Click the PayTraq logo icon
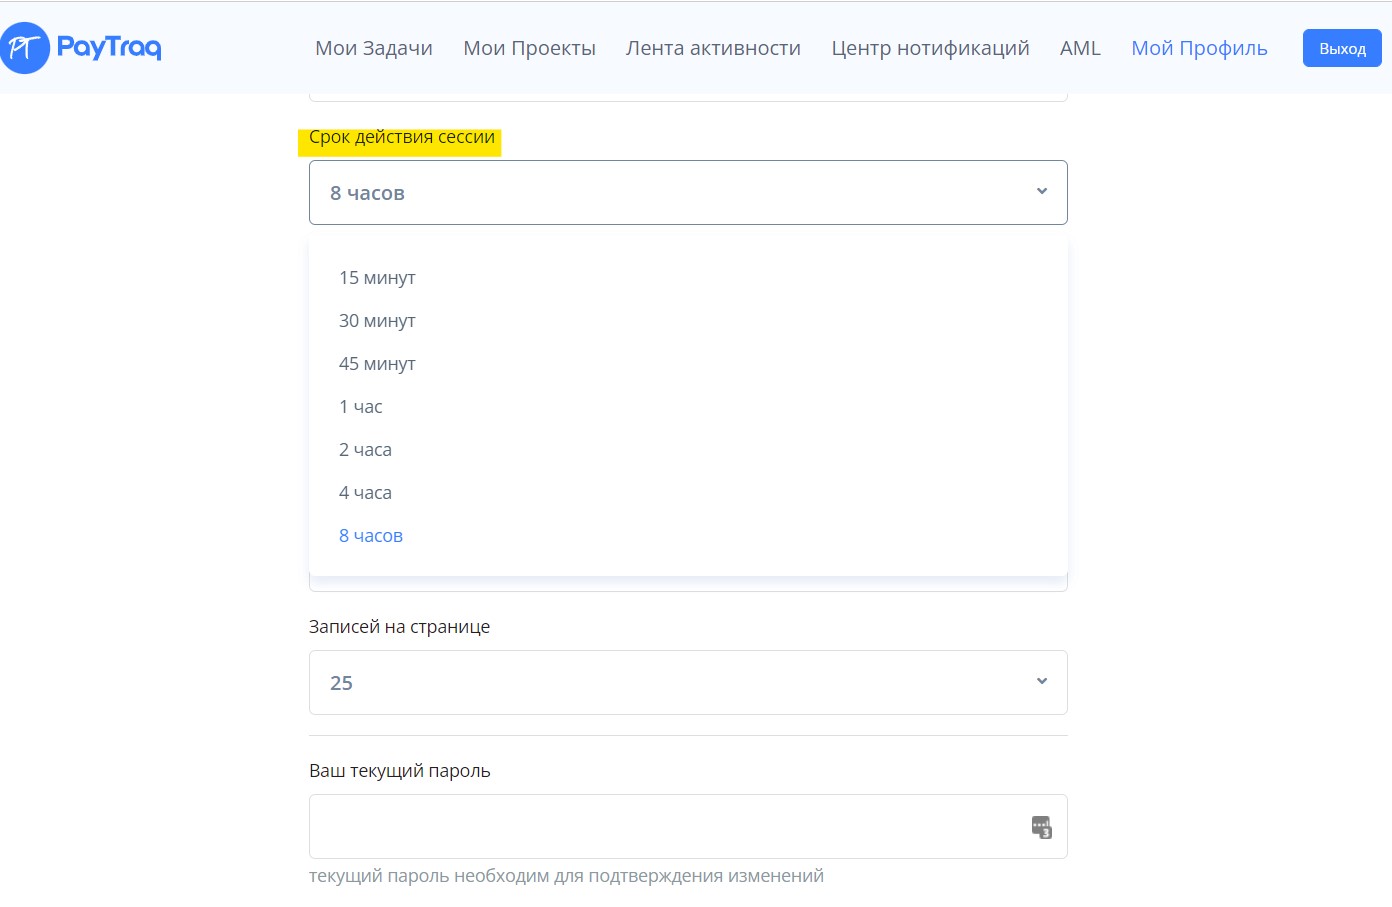 [x=24, y=48]
